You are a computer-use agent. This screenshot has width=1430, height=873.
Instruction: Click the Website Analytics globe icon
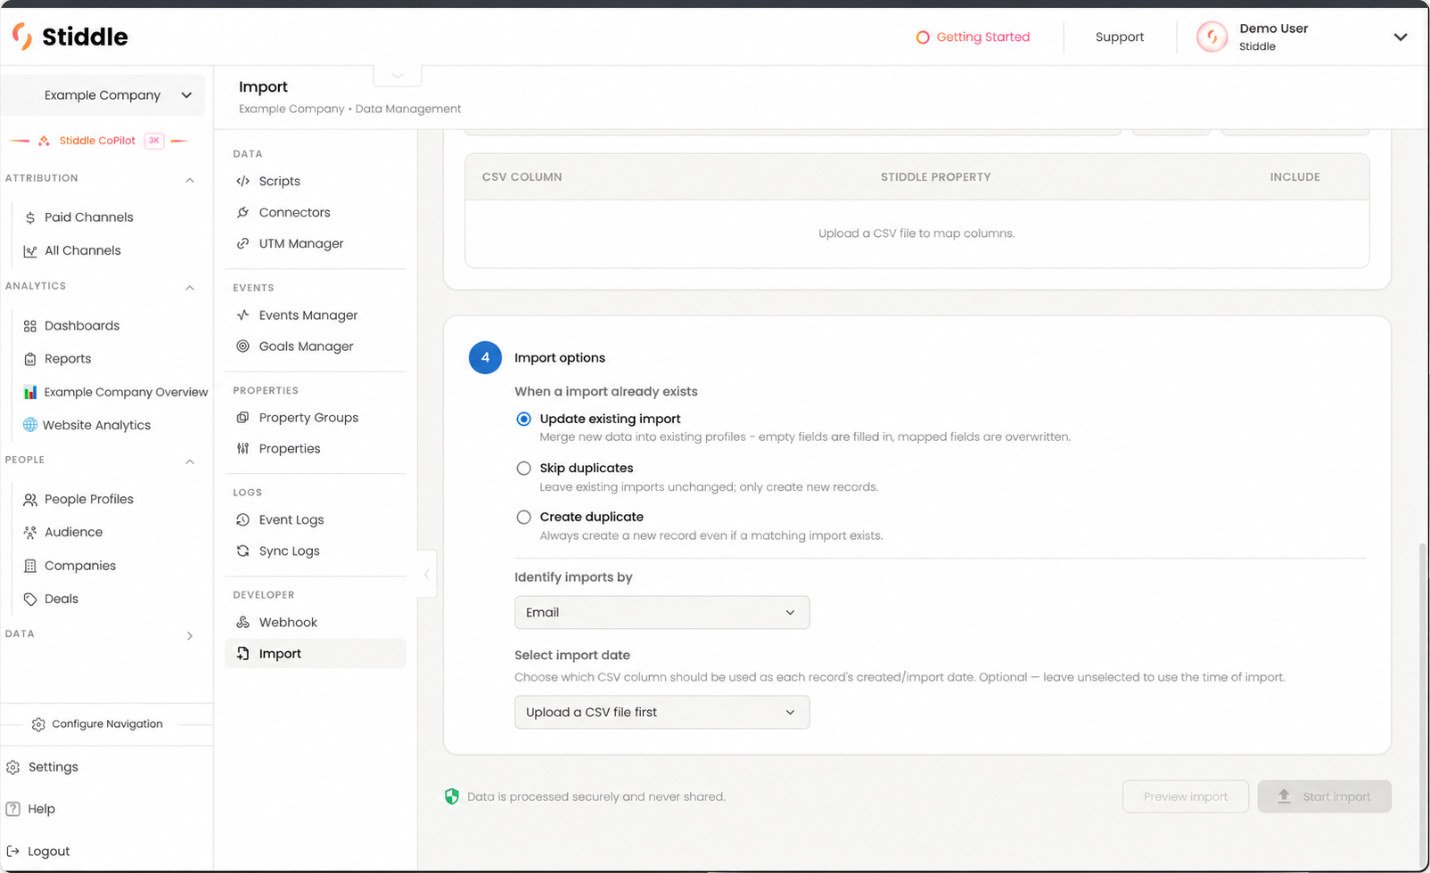coord(30,425)
